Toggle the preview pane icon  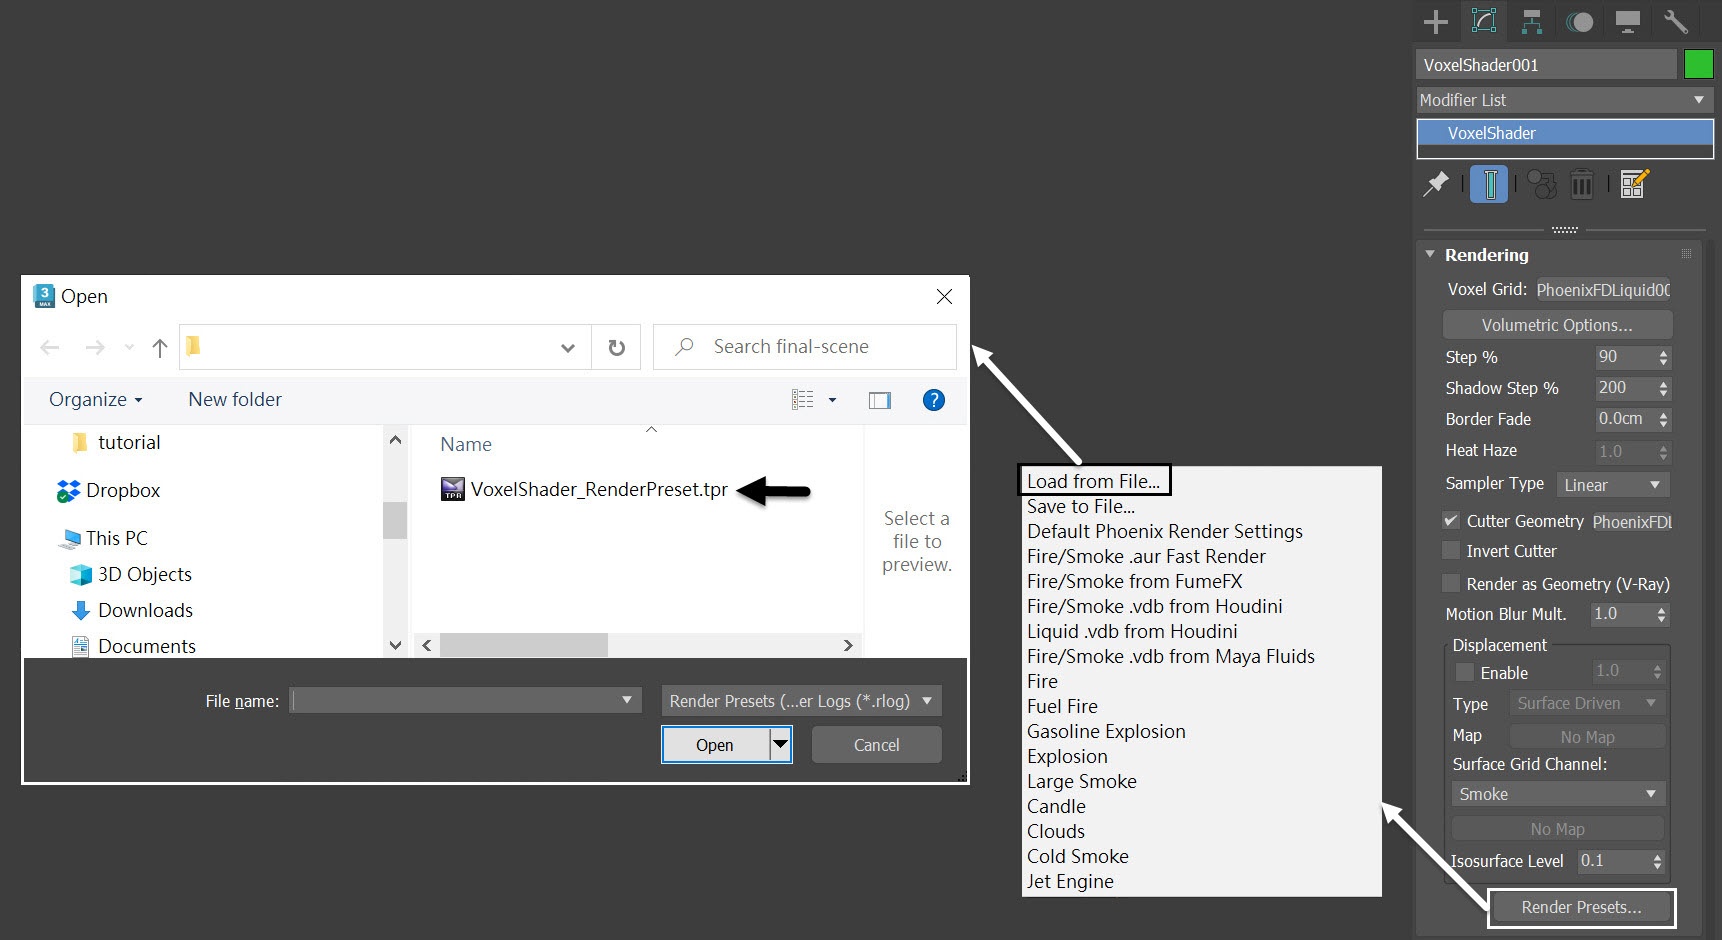pyautogui.click(x=880, y=400)
